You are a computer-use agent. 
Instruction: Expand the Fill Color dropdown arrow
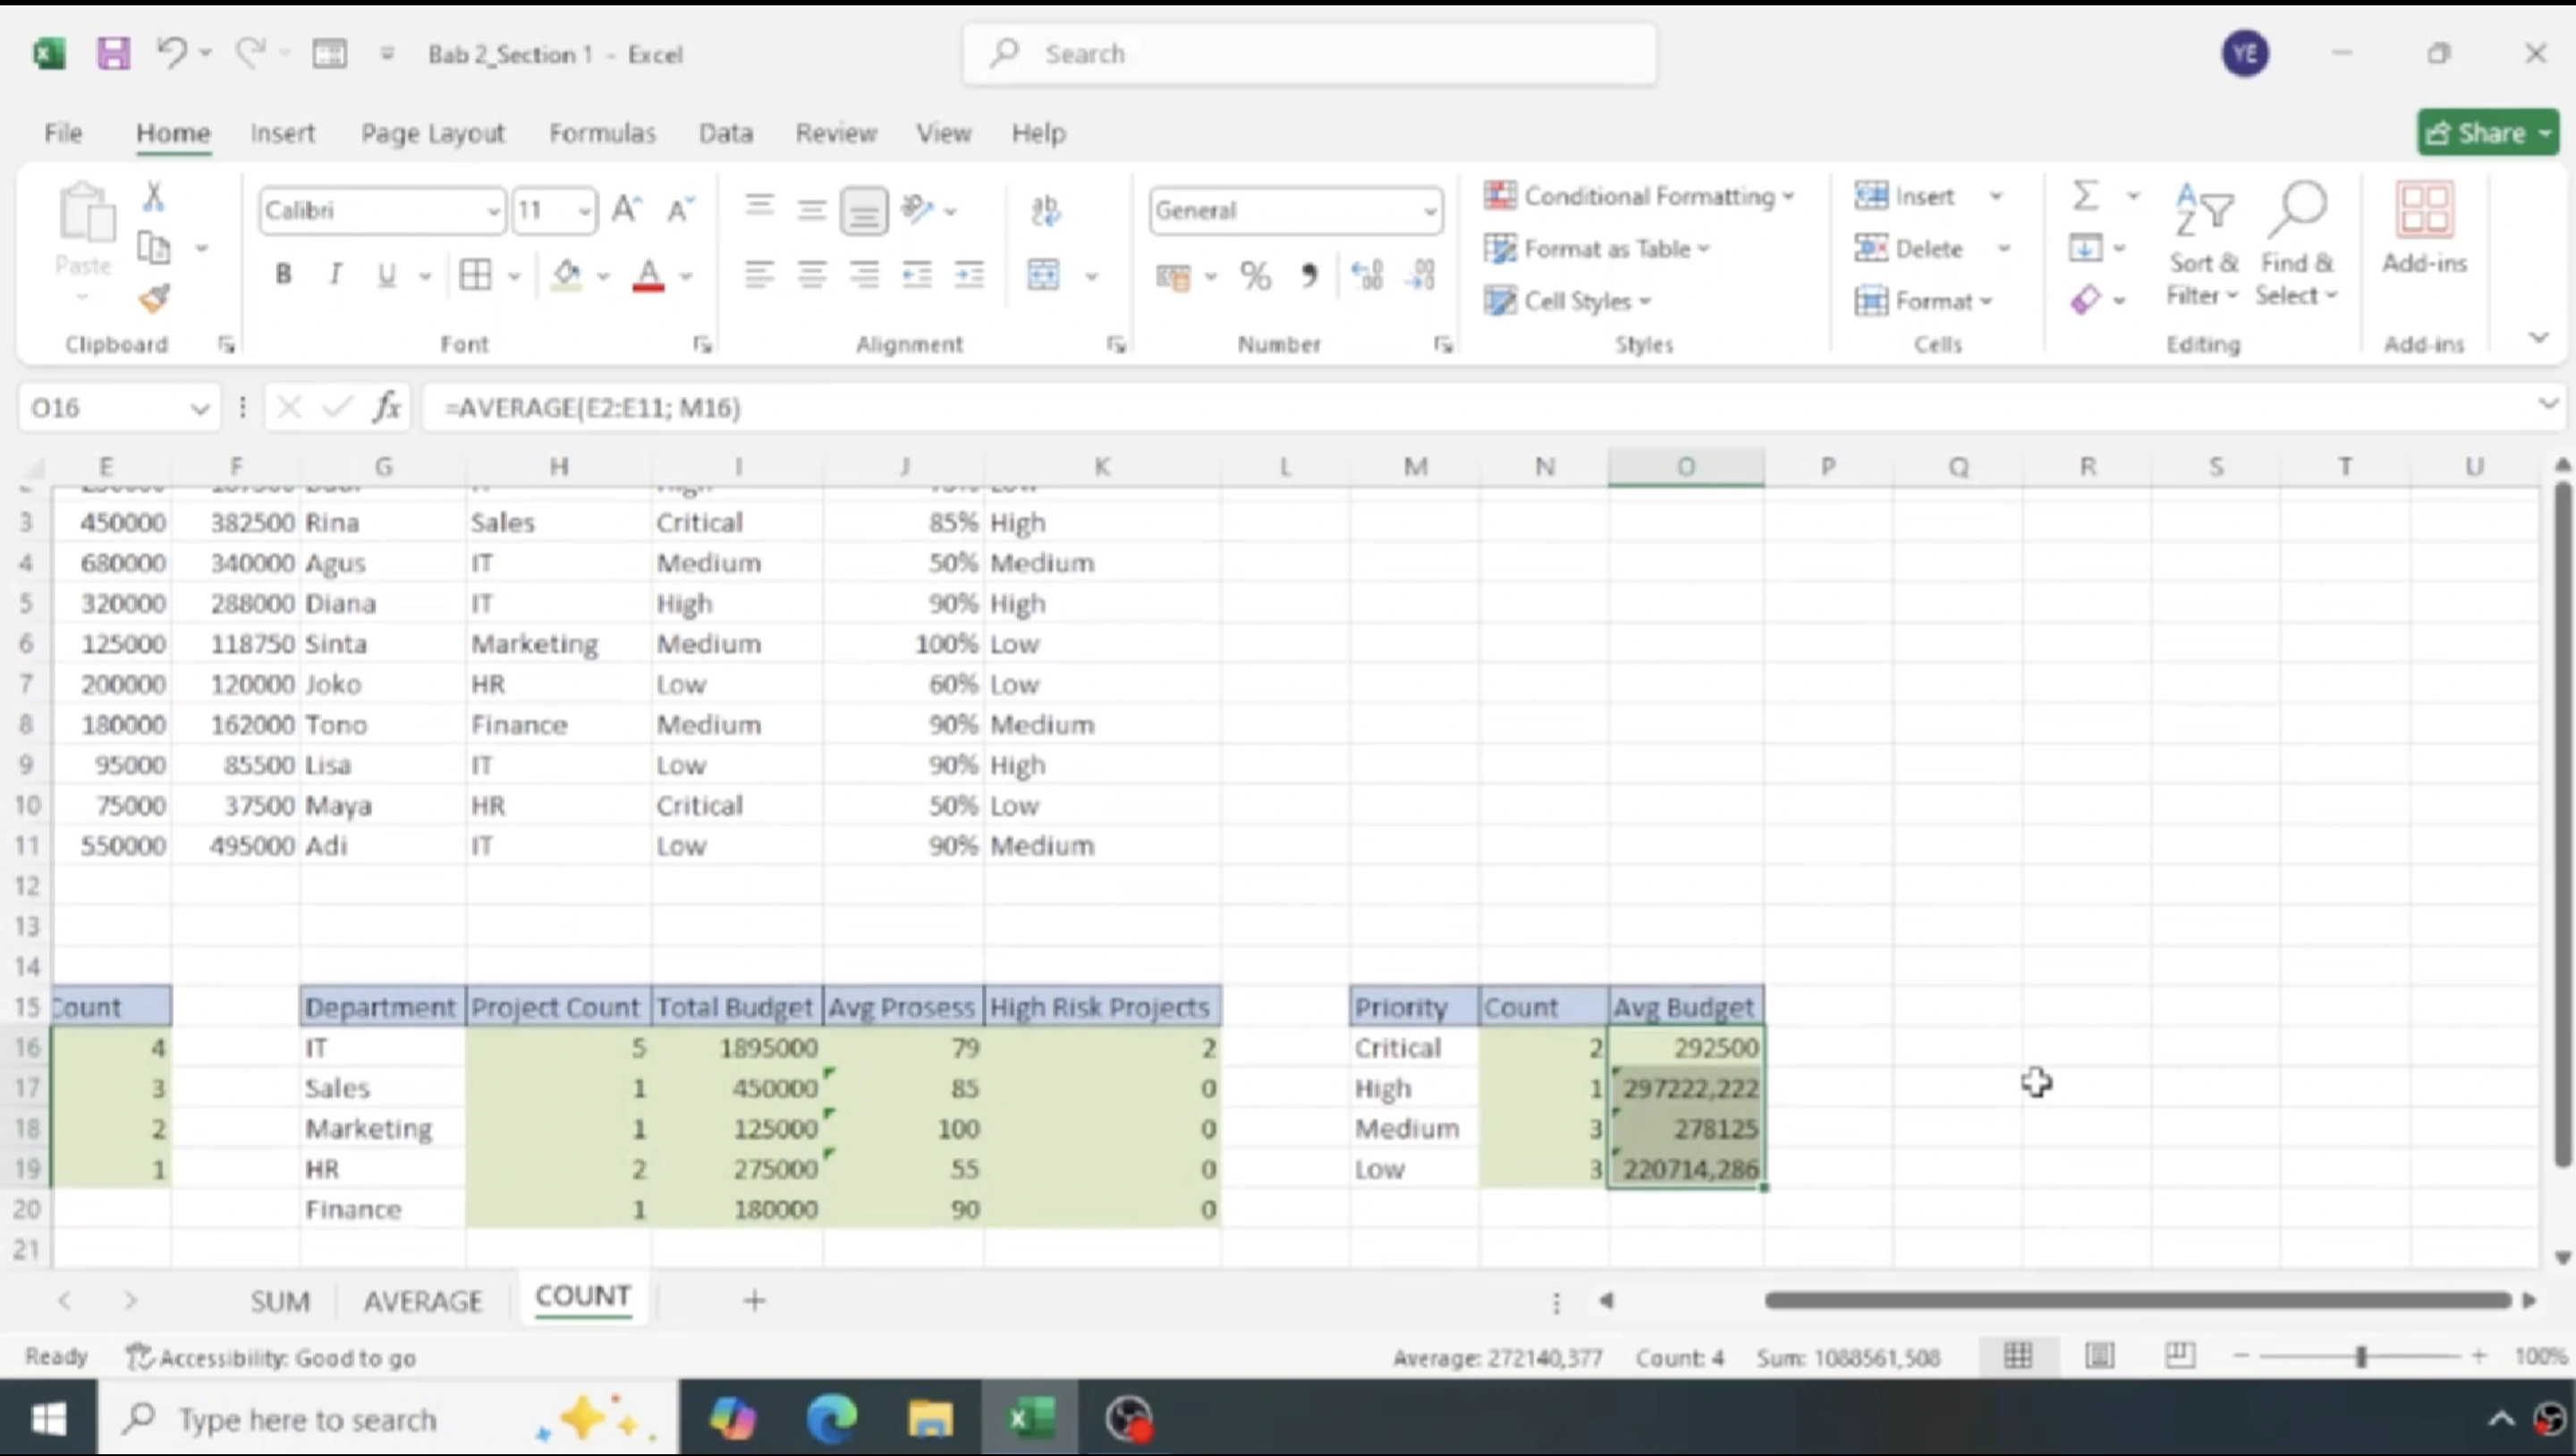[x=601, y=277]
